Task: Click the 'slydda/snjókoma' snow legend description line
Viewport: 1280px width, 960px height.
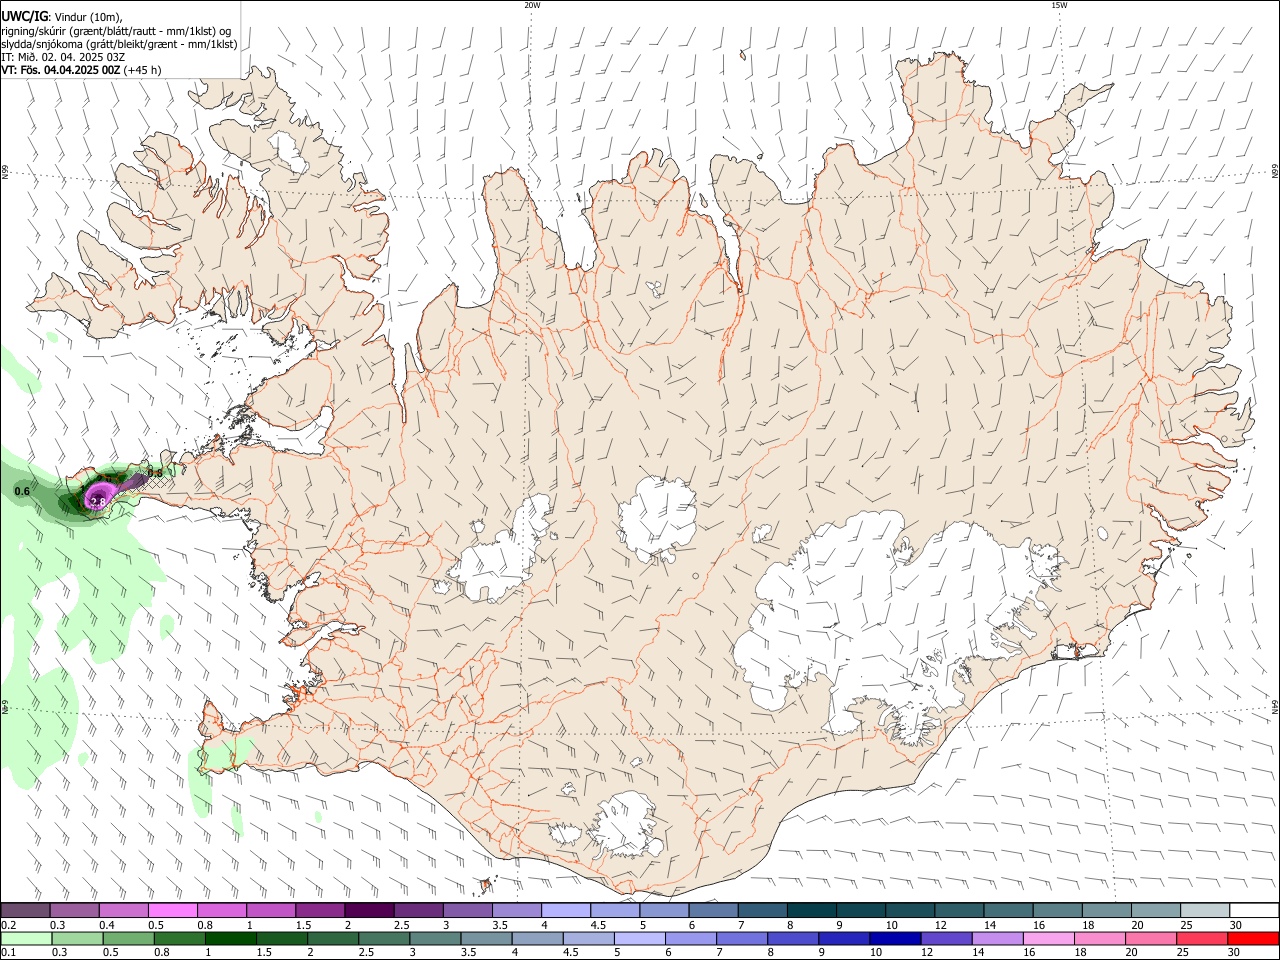Action: 119,44
